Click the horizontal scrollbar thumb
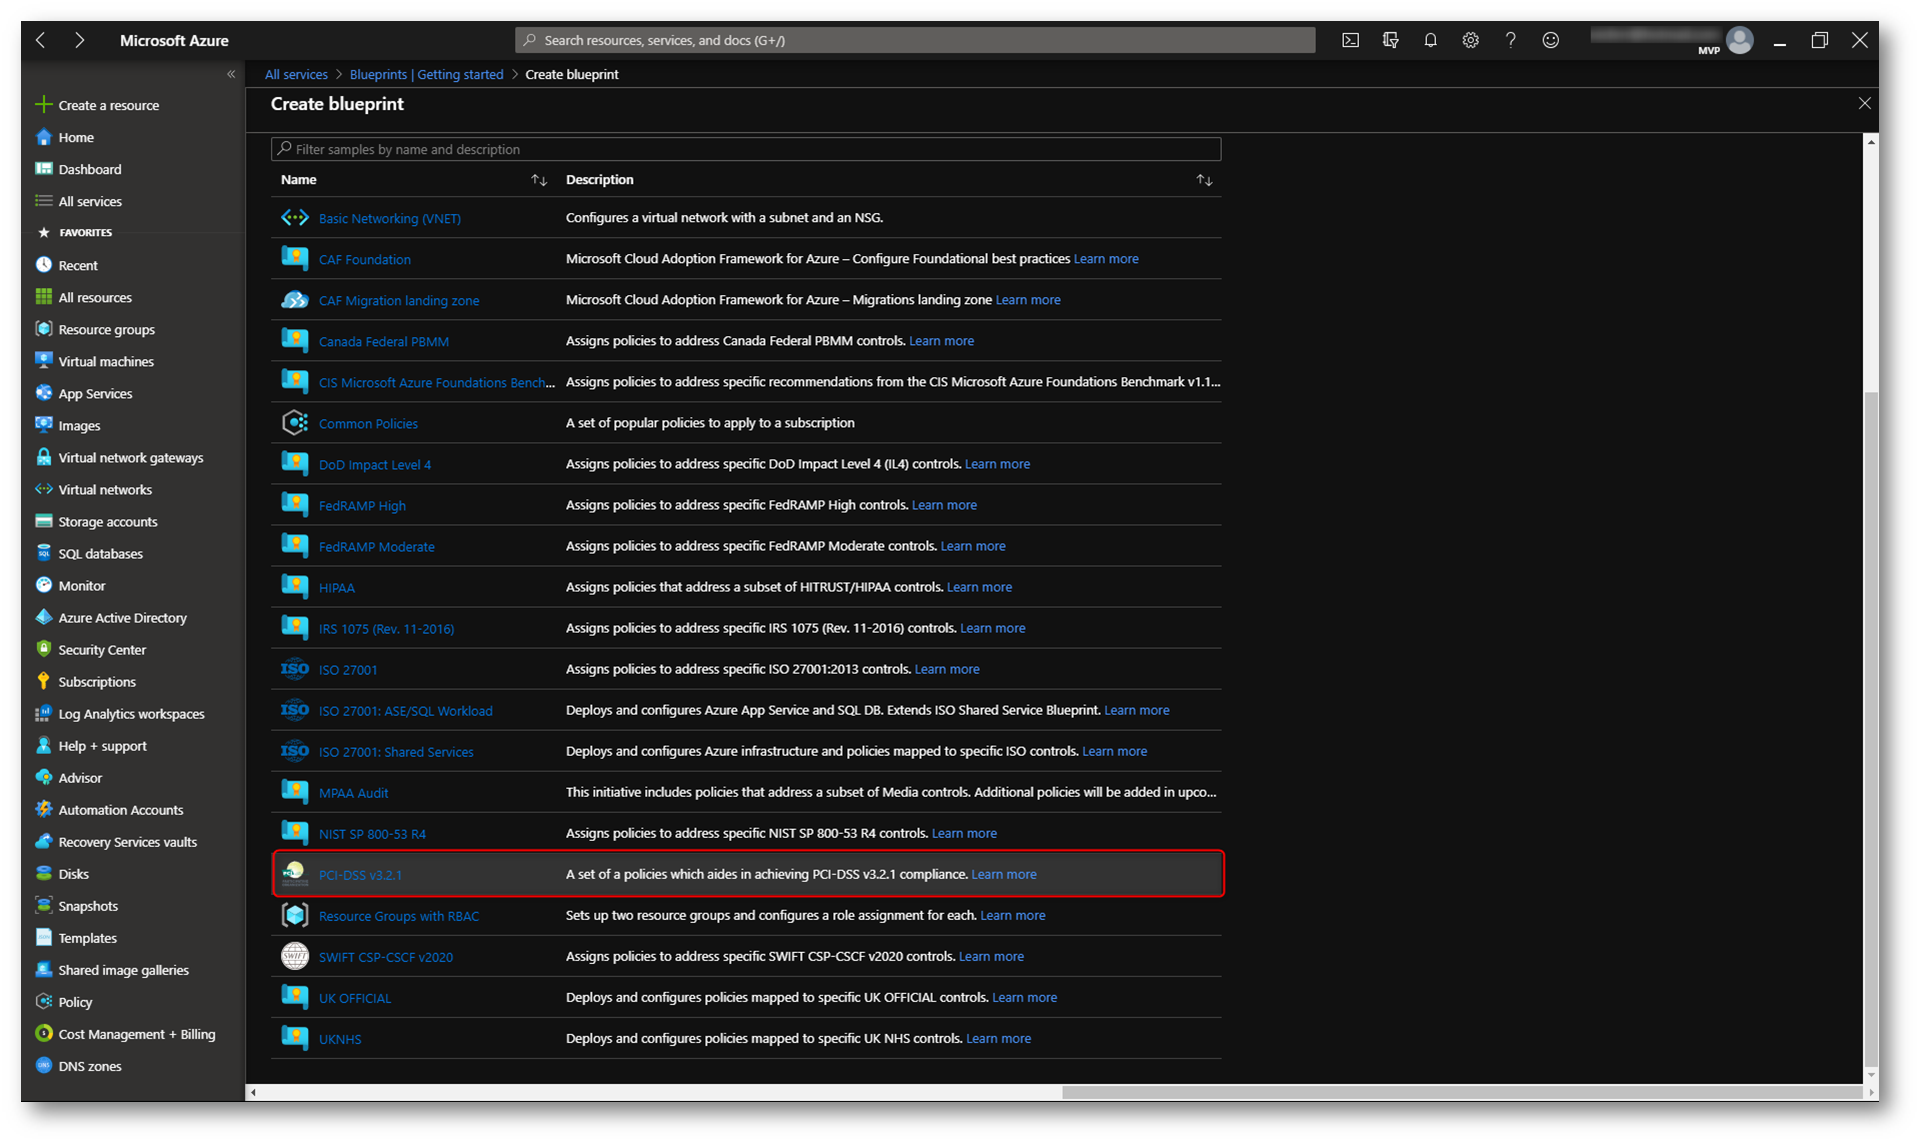This screenshot has height=1144, width=1921. pyautogui.click(x=1460, y=1092)
